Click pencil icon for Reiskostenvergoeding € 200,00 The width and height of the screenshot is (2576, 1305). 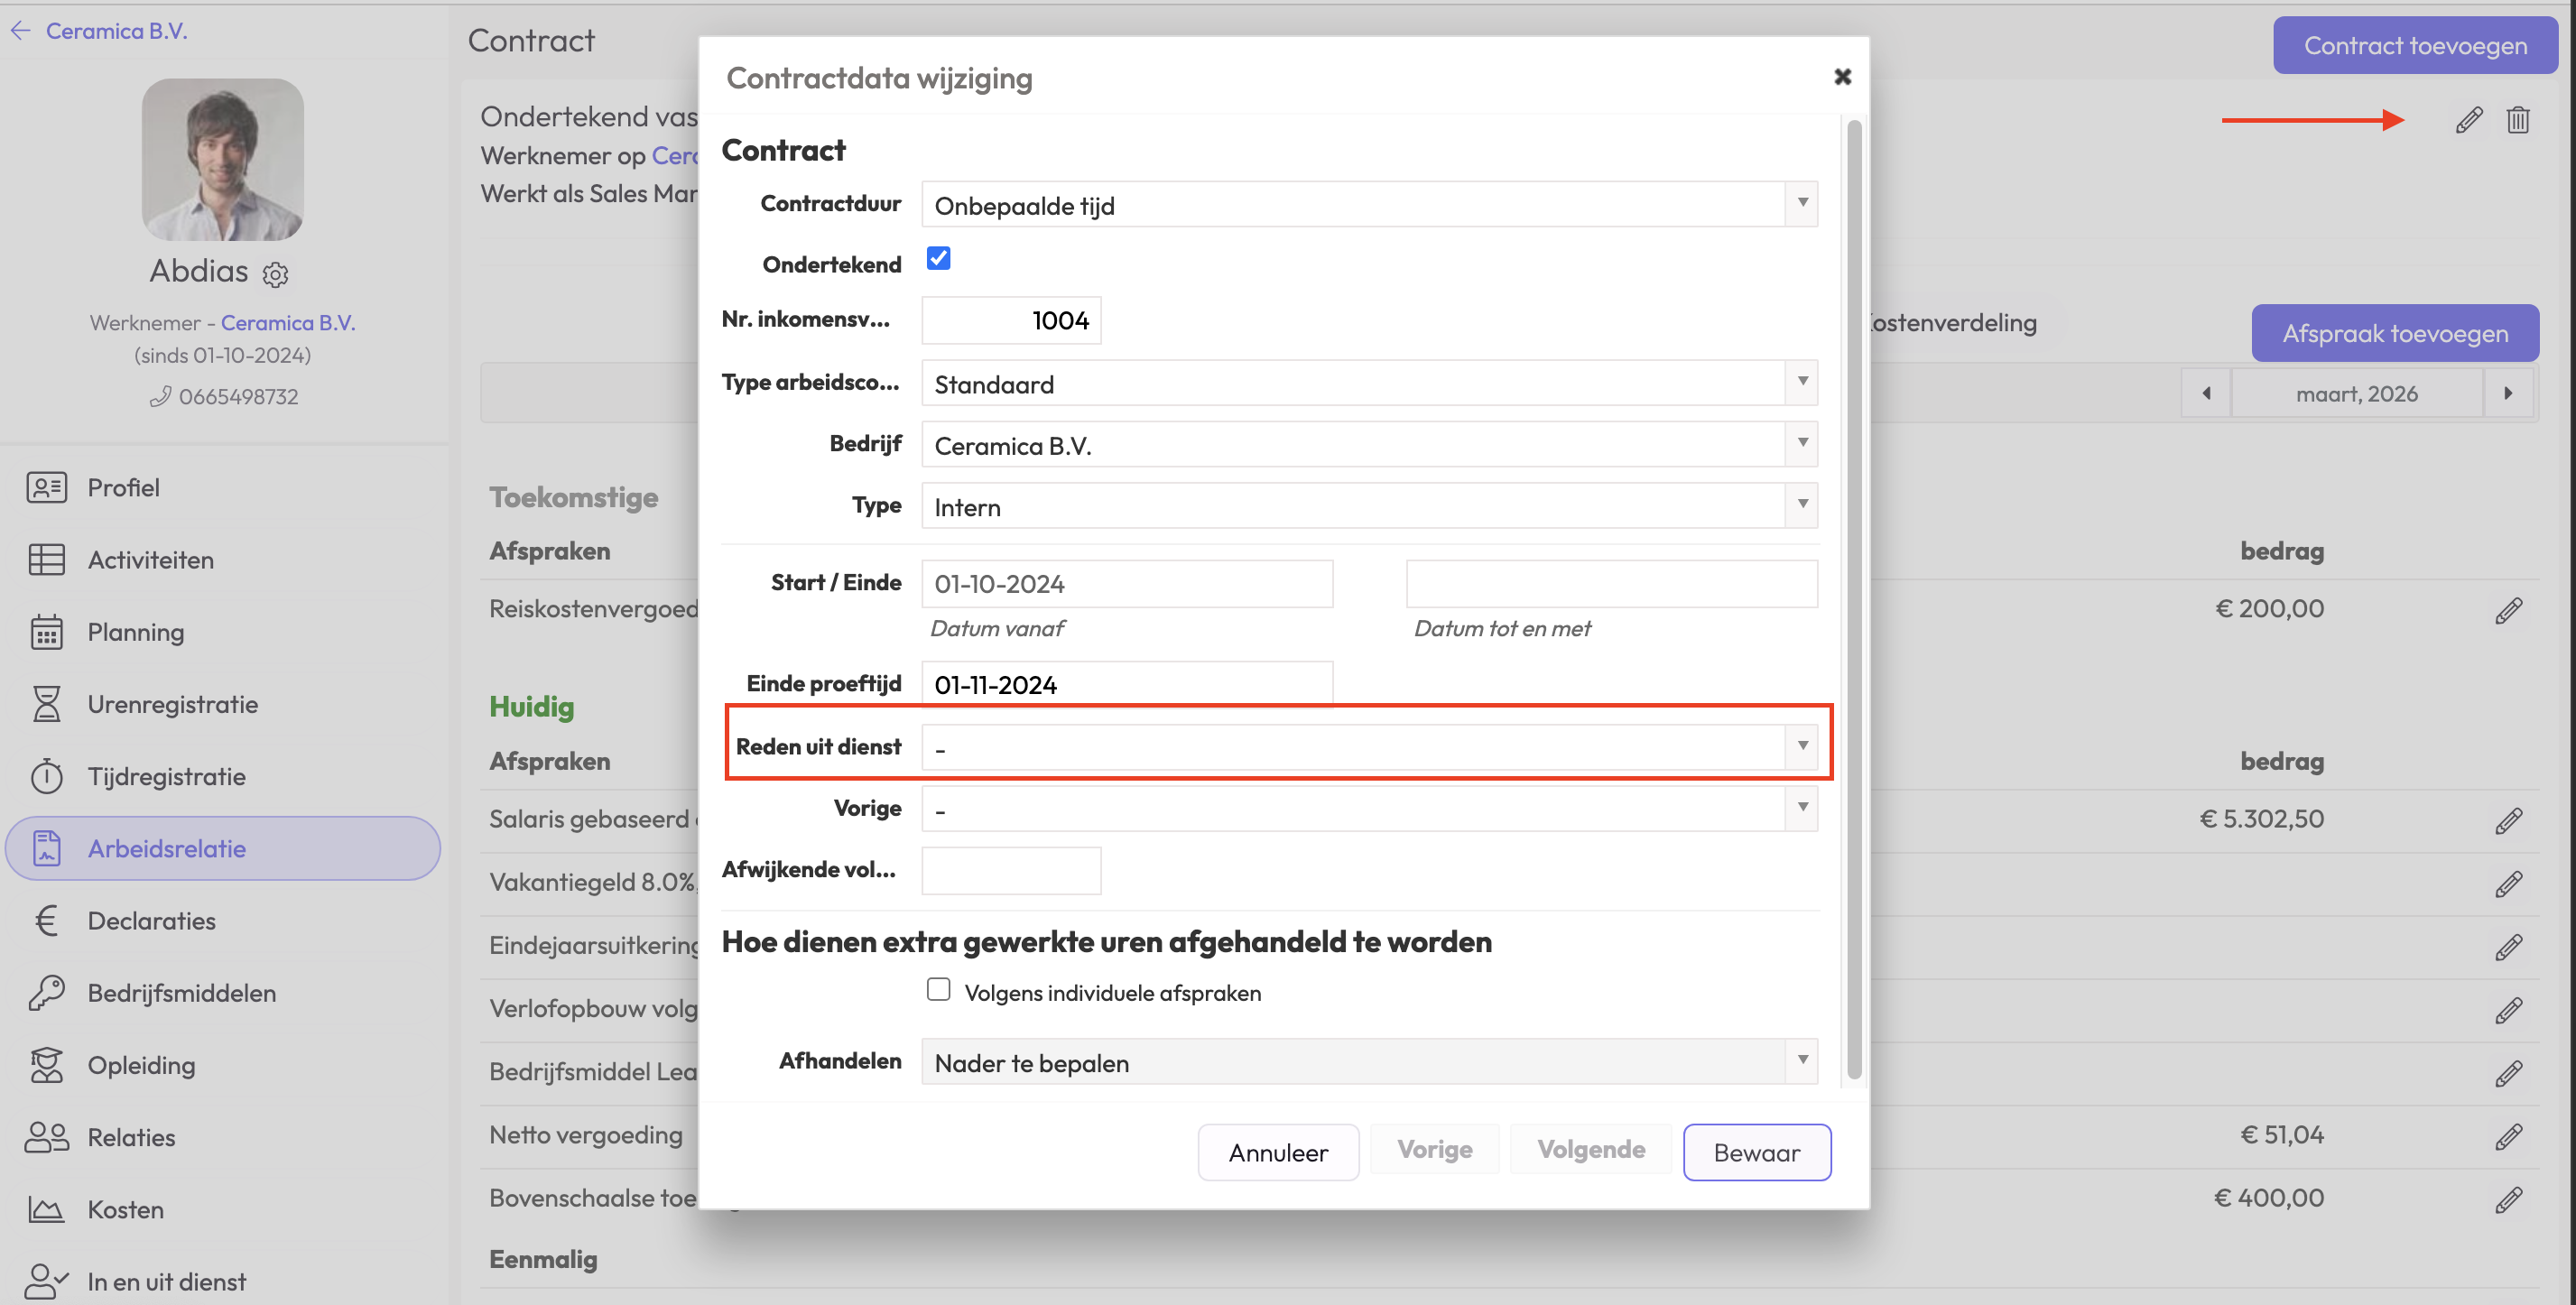tap(2508, 610)
